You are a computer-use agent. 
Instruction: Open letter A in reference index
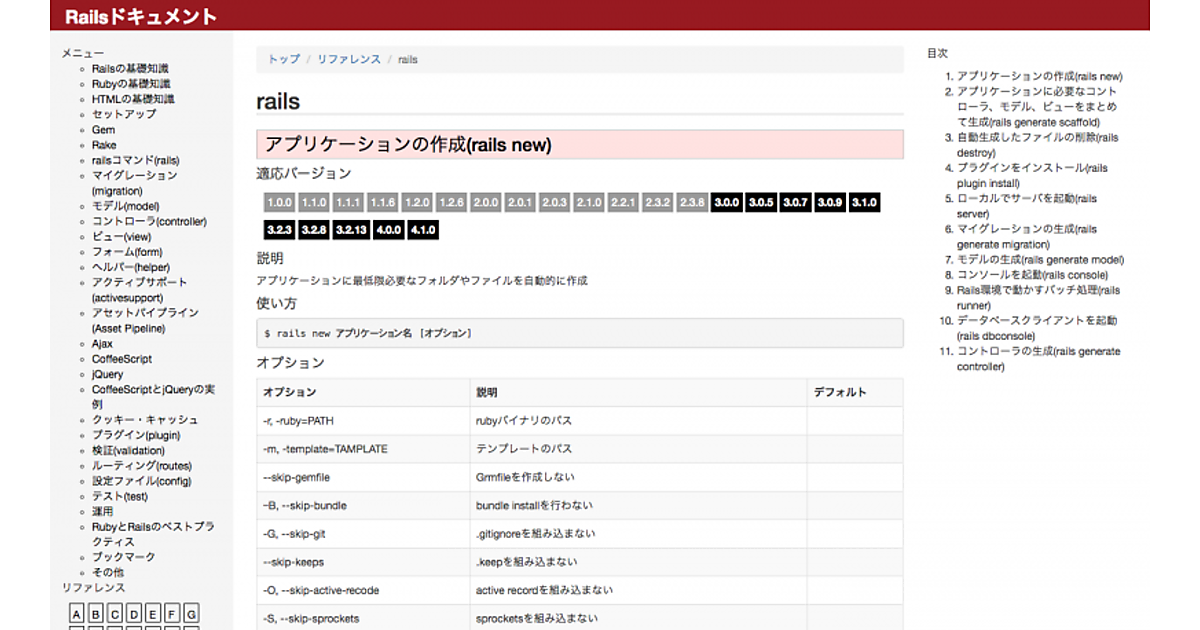pyautogui.click(x=77, y=613)
